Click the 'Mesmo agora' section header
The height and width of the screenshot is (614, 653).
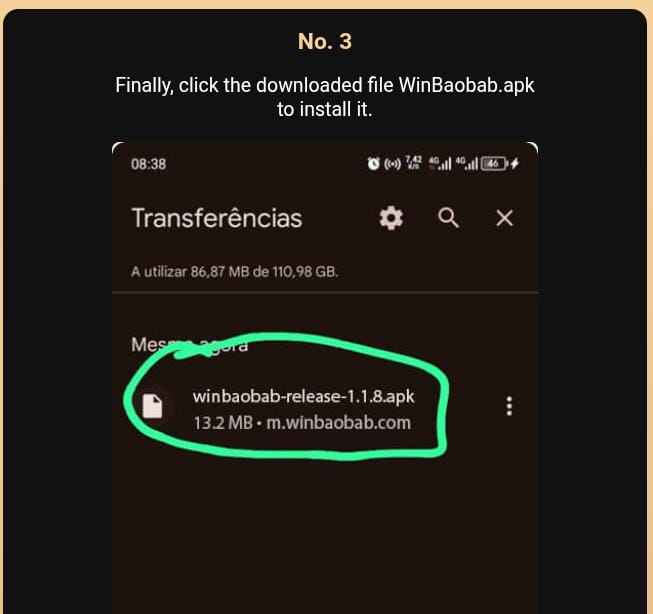(x=189, y=345)
